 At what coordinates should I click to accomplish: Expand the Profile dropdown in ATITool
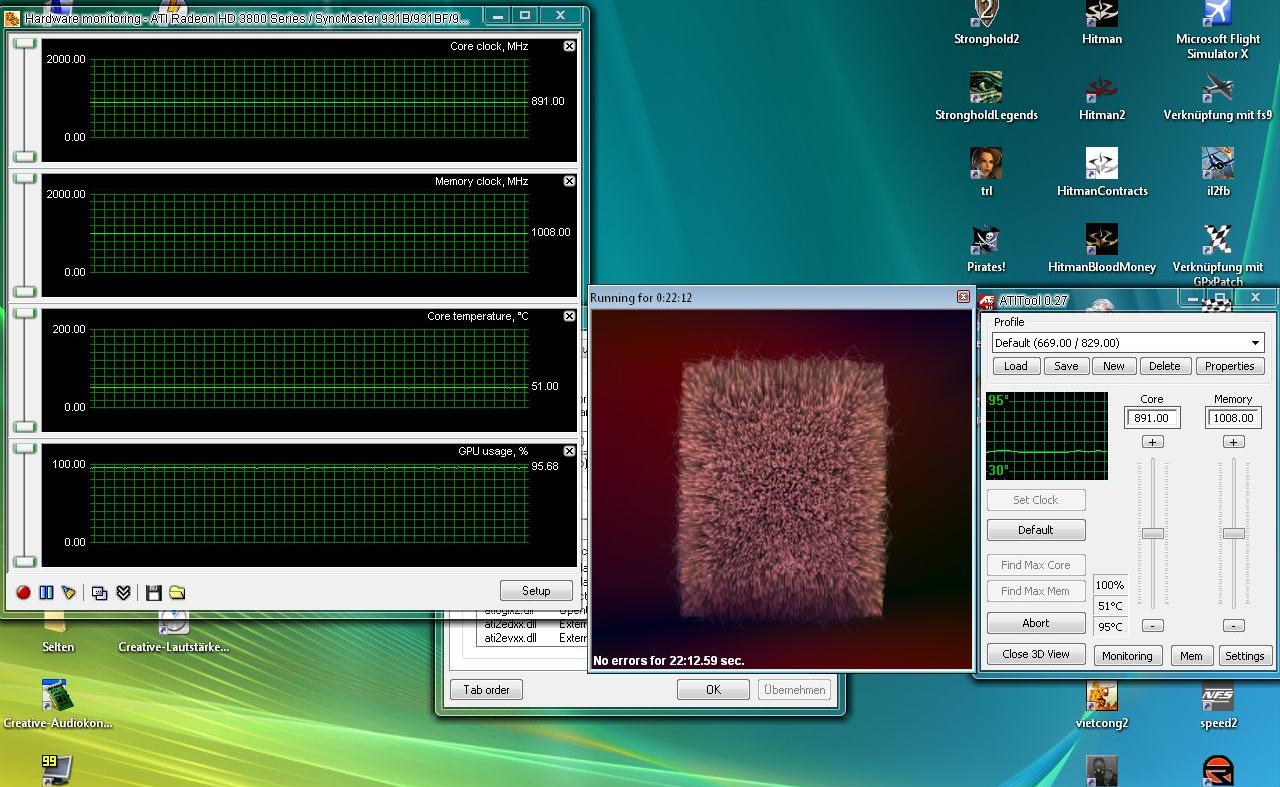(x=1256, y=343)
